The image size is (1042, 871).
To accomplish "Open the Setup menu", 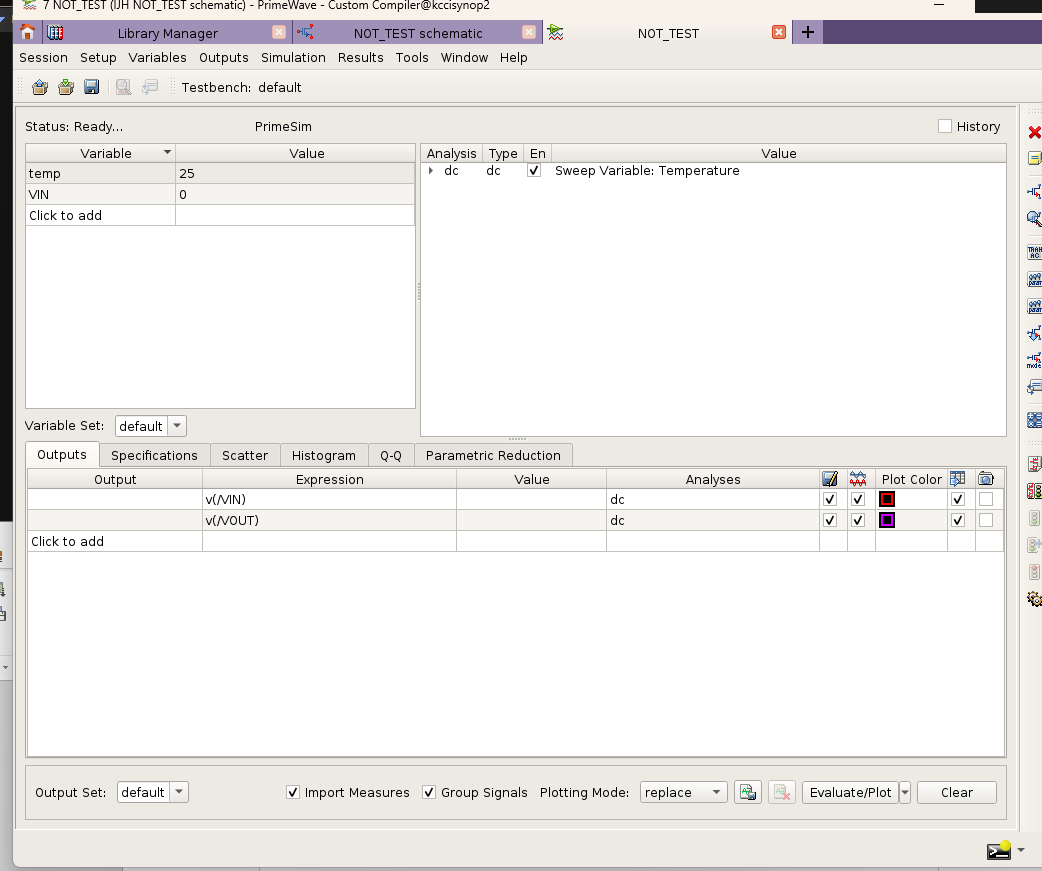I will click(x=98, y=58).
